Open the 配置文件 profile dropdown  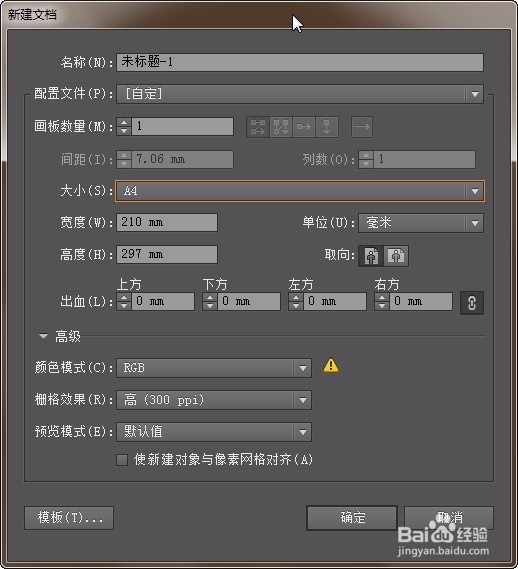pos(300,94)
